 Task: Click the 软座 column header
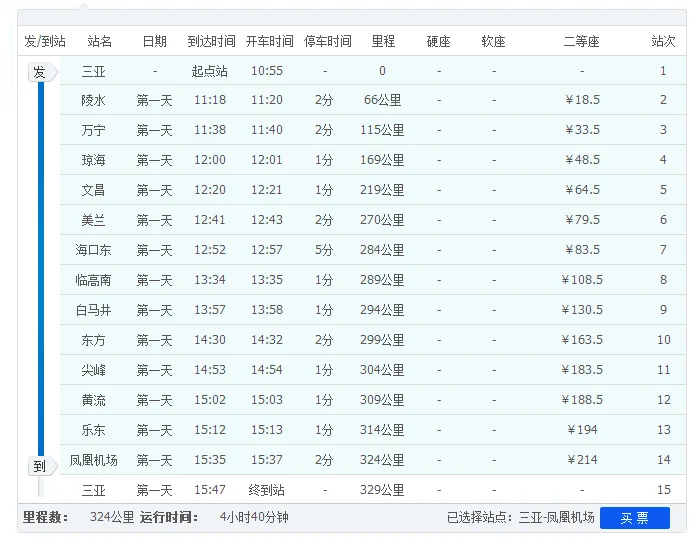pos(494,41)
